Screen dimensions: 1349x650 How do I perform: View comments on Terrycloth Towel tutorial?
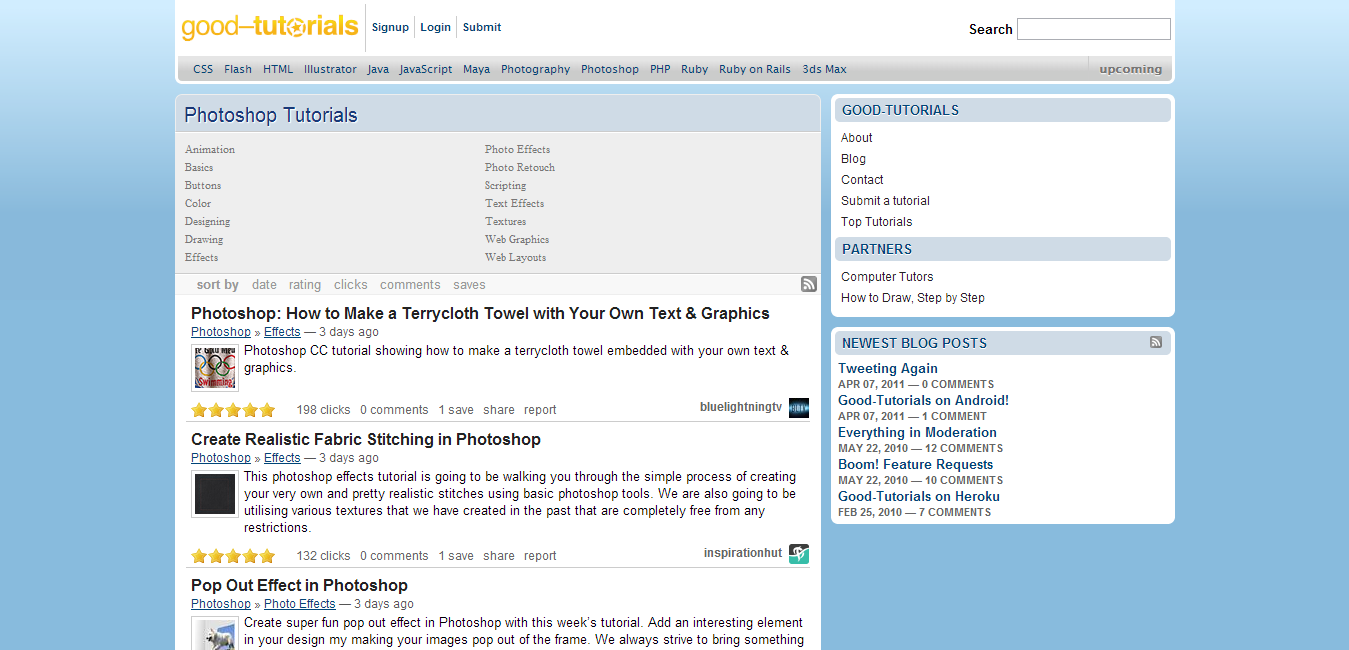394,410
